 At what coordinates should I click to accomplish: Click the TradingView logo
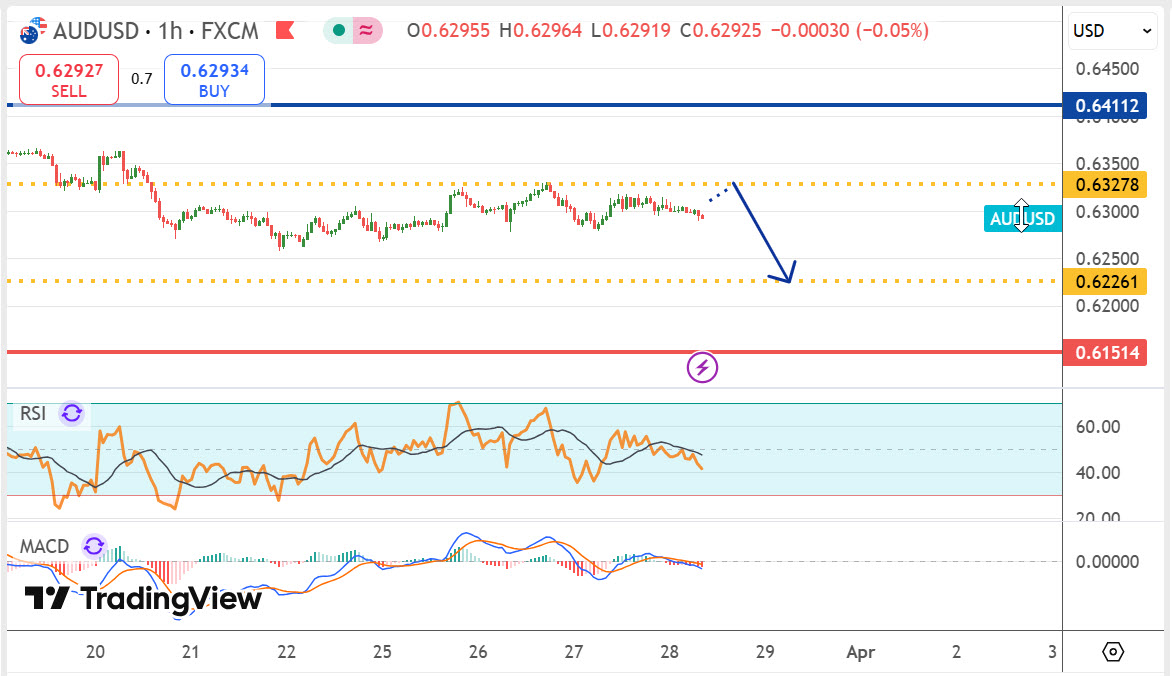(x=143, y=598)
